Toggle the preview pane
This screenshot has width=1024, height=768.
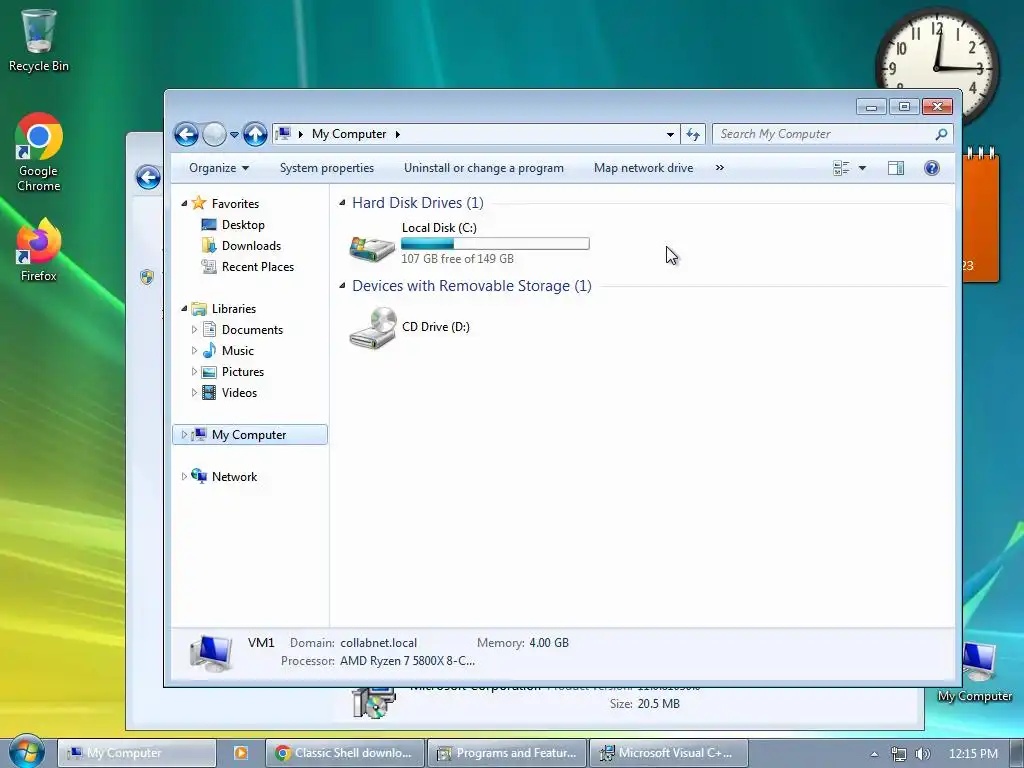[896, 168]
